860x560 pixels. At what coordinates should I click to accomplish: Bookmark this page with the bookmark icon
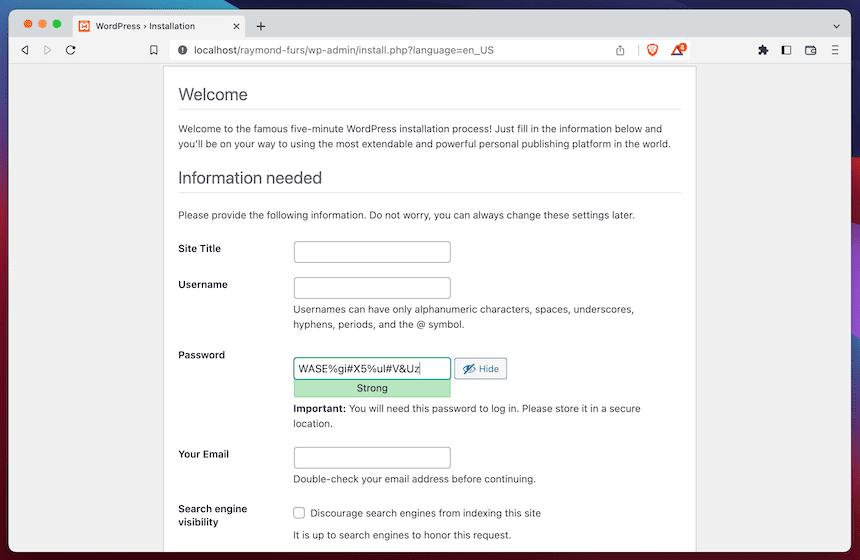(x=153, y=50)
